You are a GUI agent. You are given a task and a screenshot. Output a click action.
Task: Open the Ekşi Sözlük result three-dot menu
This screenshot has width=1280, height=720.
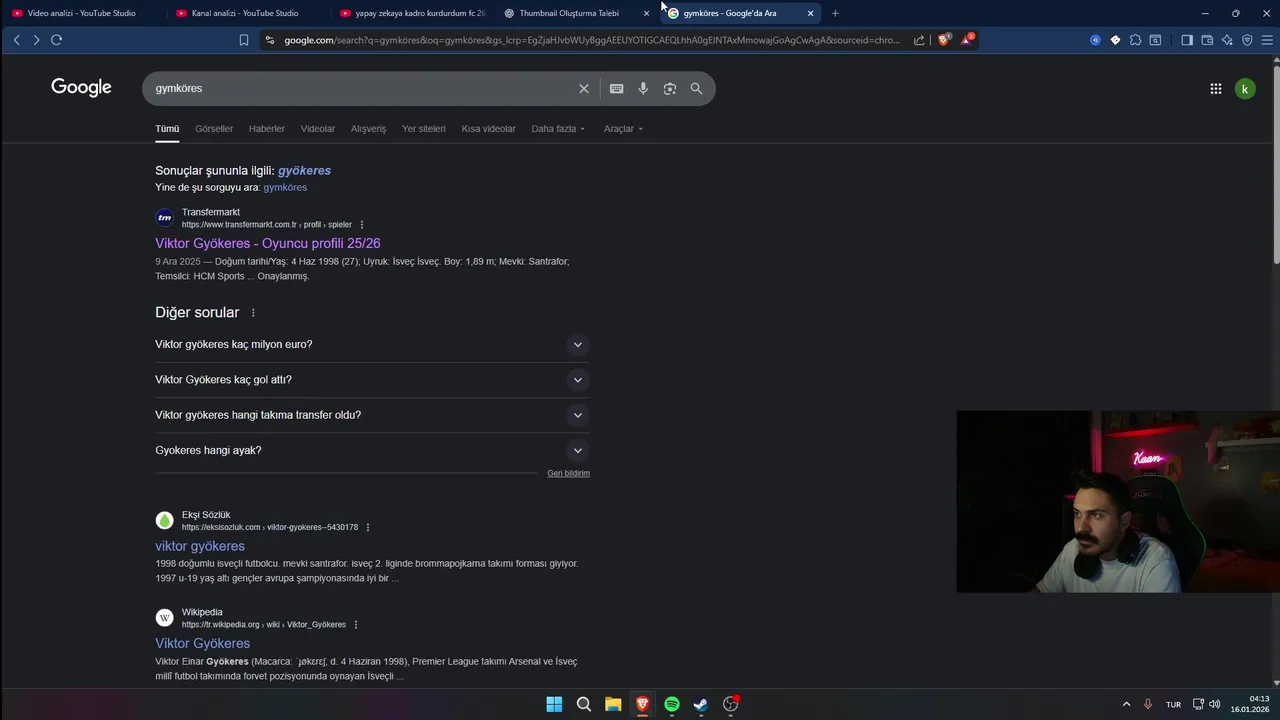click(368, 527)
